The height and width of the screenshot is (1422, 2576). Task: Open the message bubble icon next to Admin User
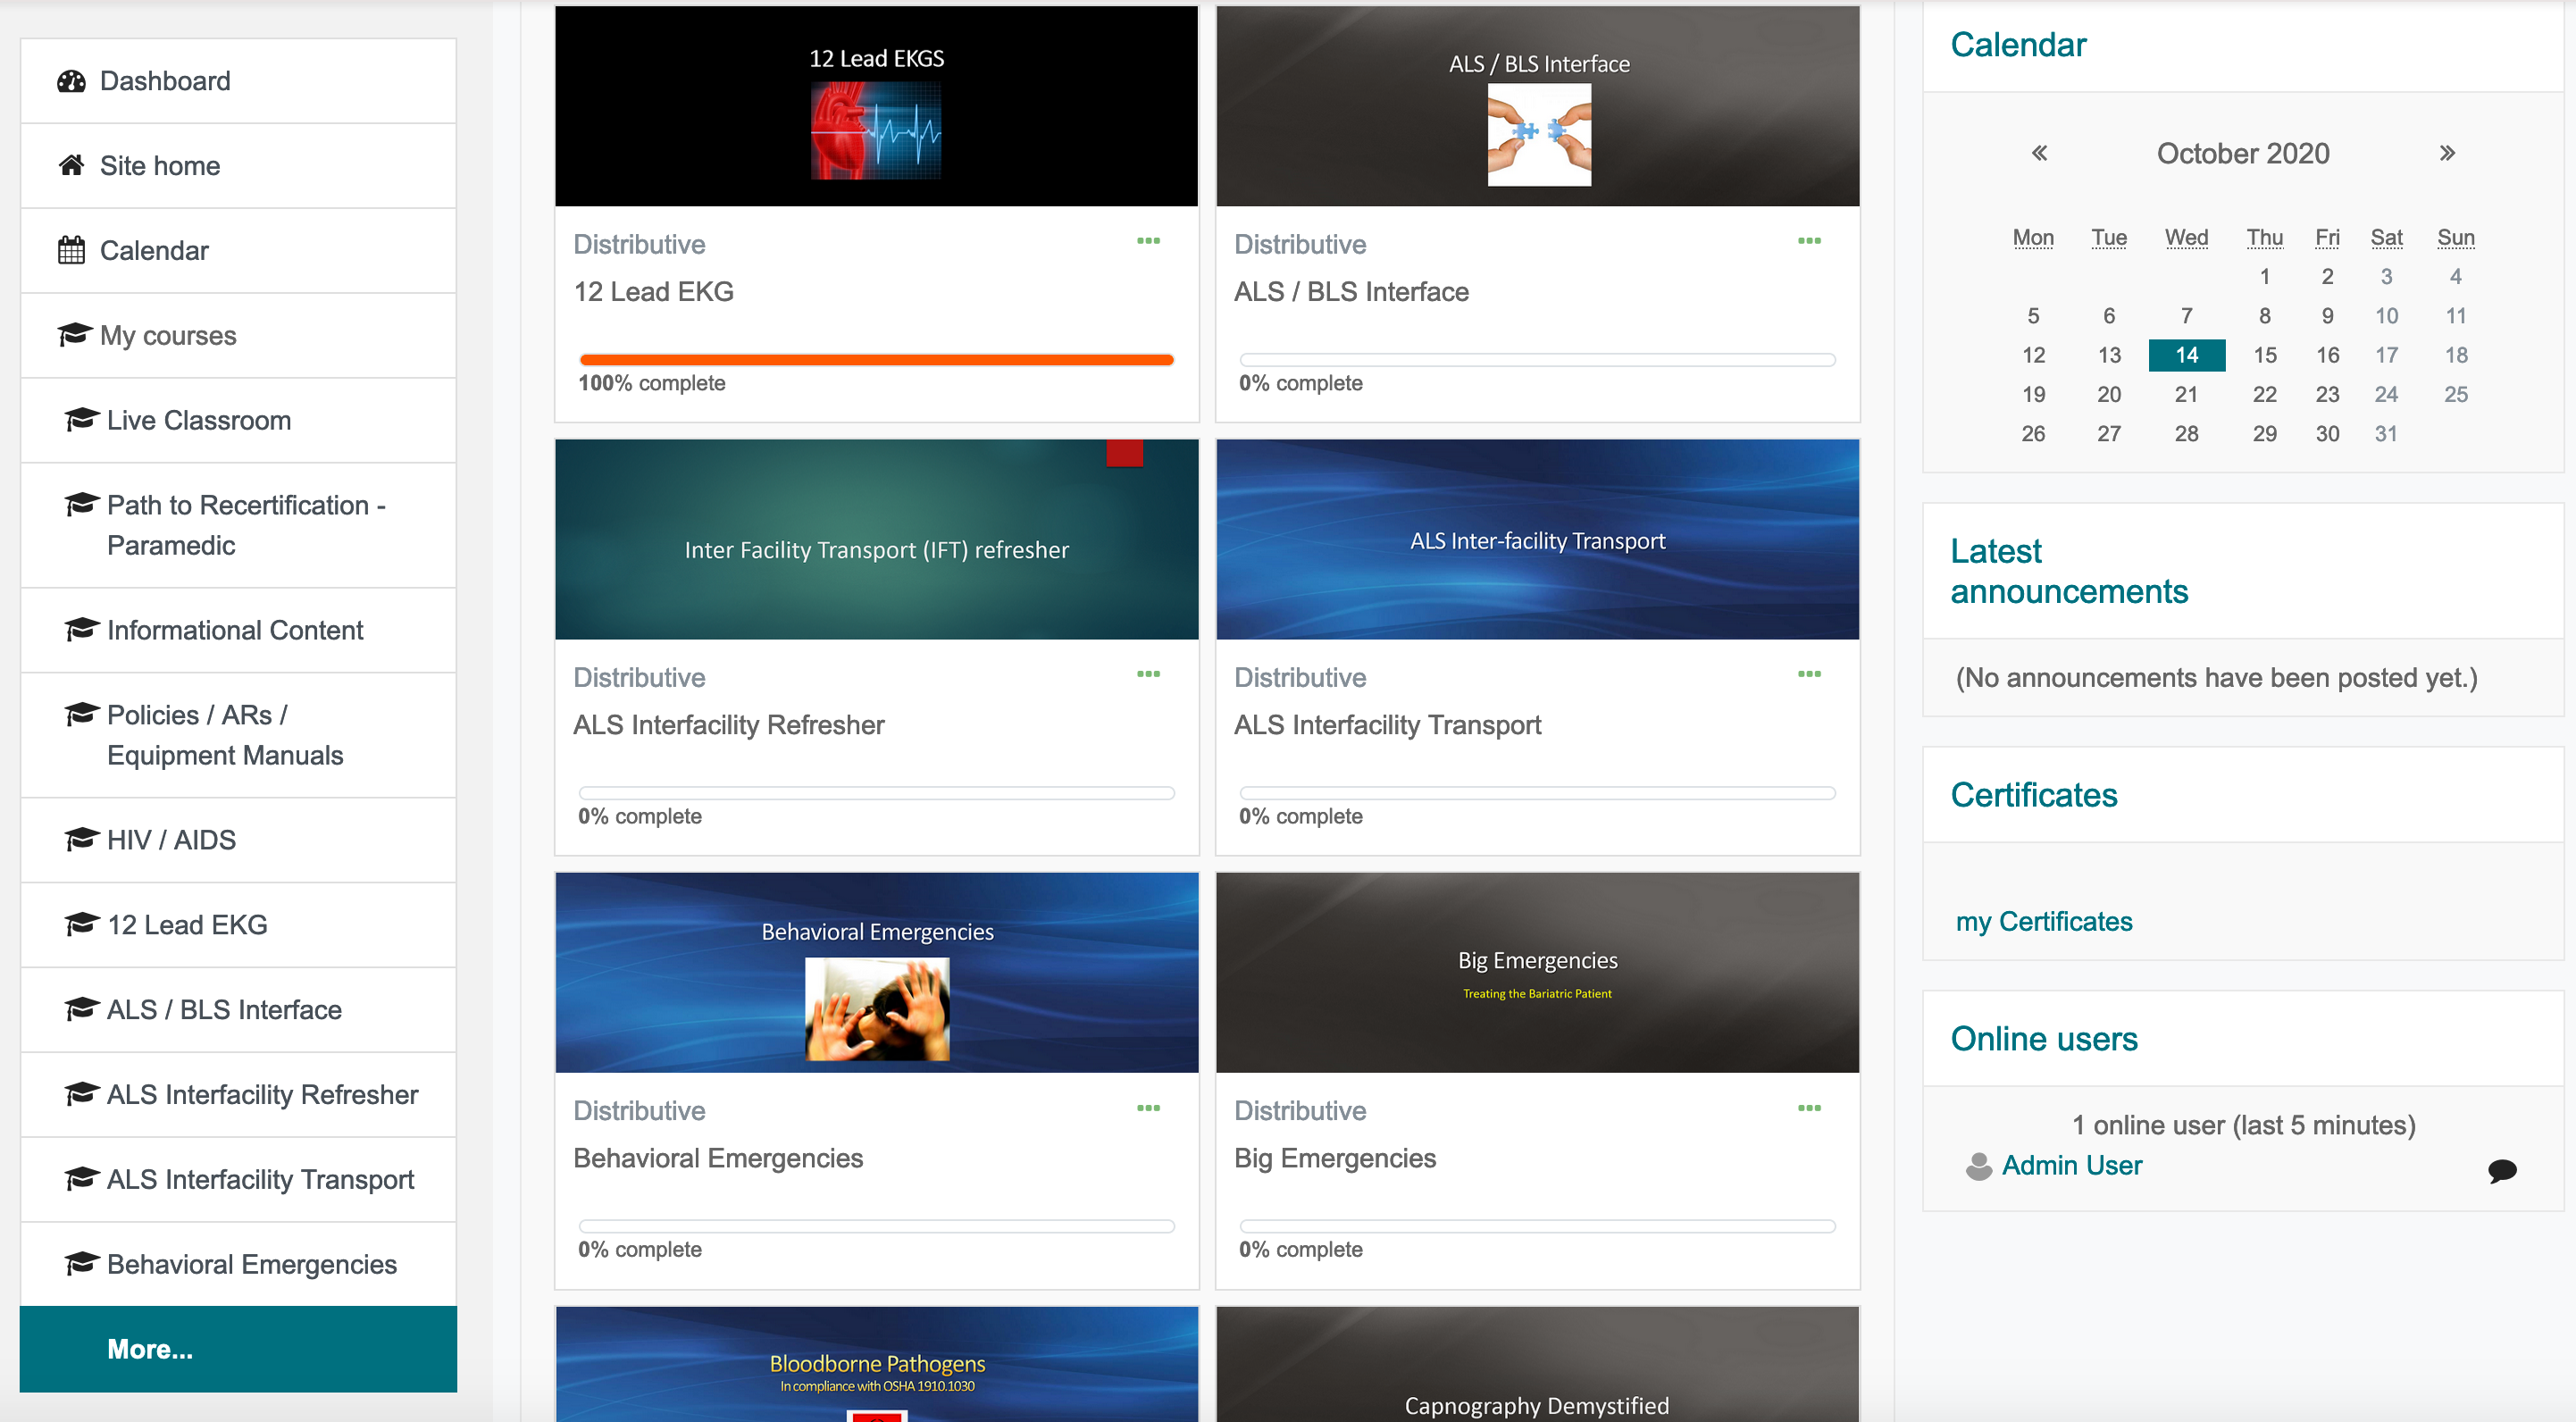[x=2502, y=1170]
